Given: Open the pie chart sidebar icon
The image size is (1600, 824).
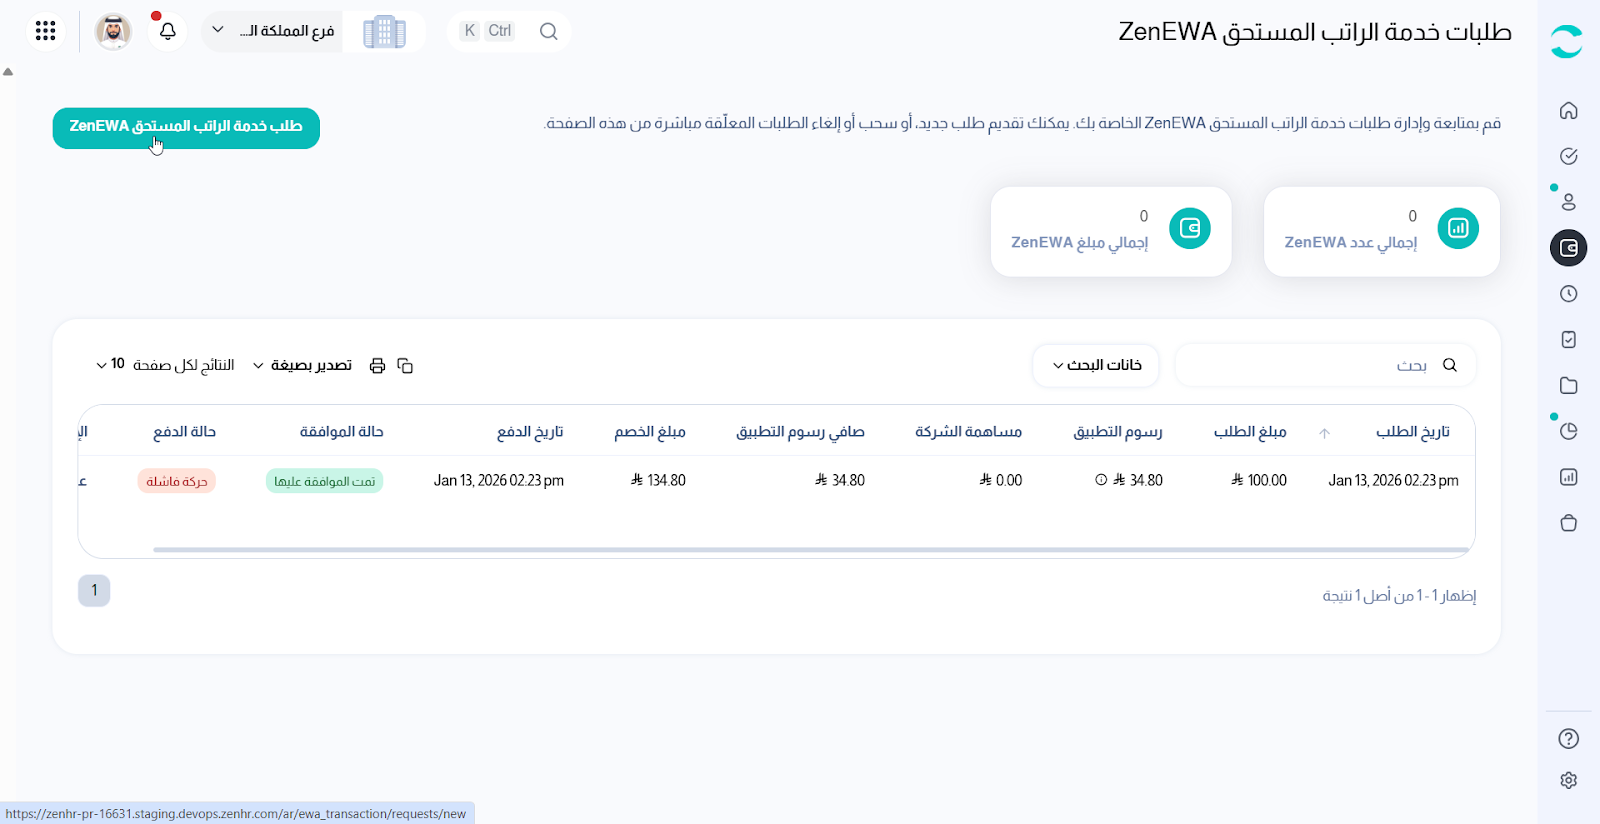Looking at the screenshot, I should click(1568, 431).
